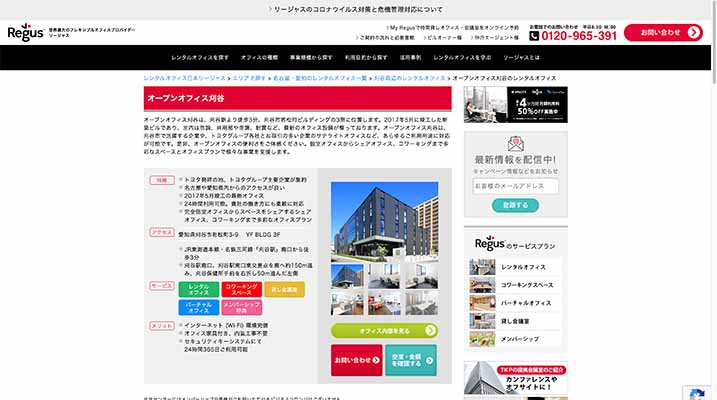Open the リージャスとは menu item
The height and width of the screenshot is (400, 717).
(x=521, y=58)
